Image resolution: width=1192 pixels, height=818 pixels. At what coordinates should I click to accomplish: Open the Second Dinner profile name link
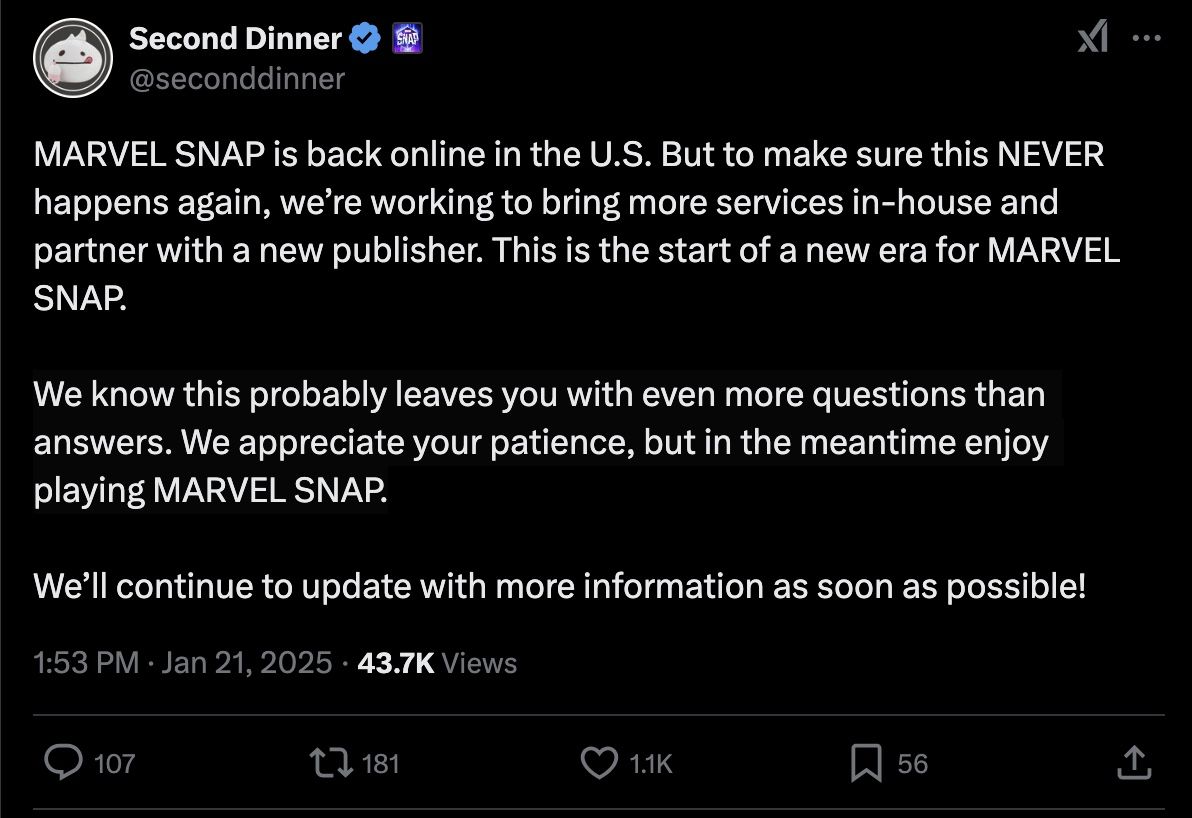click(x=236, y=38)
